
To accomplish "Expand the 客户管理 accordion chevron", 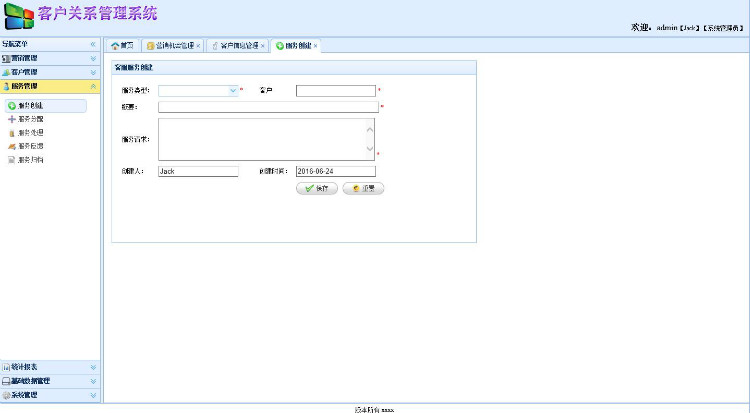I will point(93,72).
